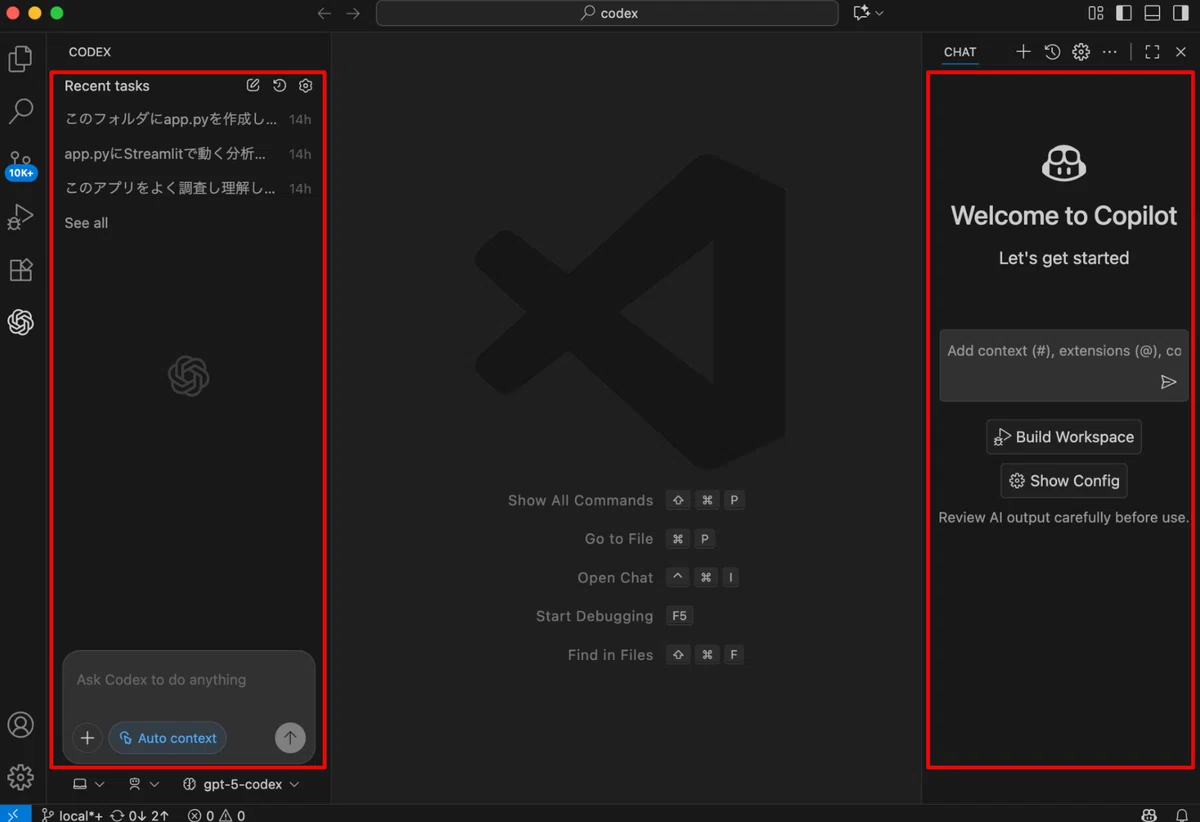Click sync changes 0↓ 2↑ in status bar

140,815
